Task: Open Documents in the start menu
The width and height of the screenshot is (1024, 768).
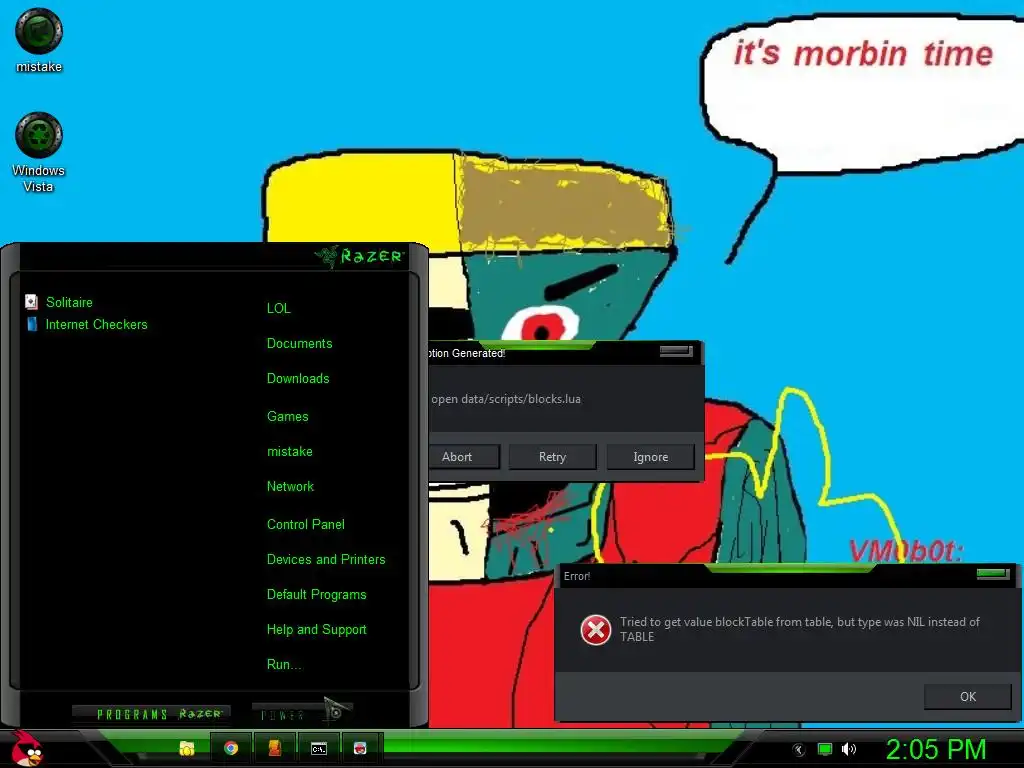Action: click(x=300, y=344)
